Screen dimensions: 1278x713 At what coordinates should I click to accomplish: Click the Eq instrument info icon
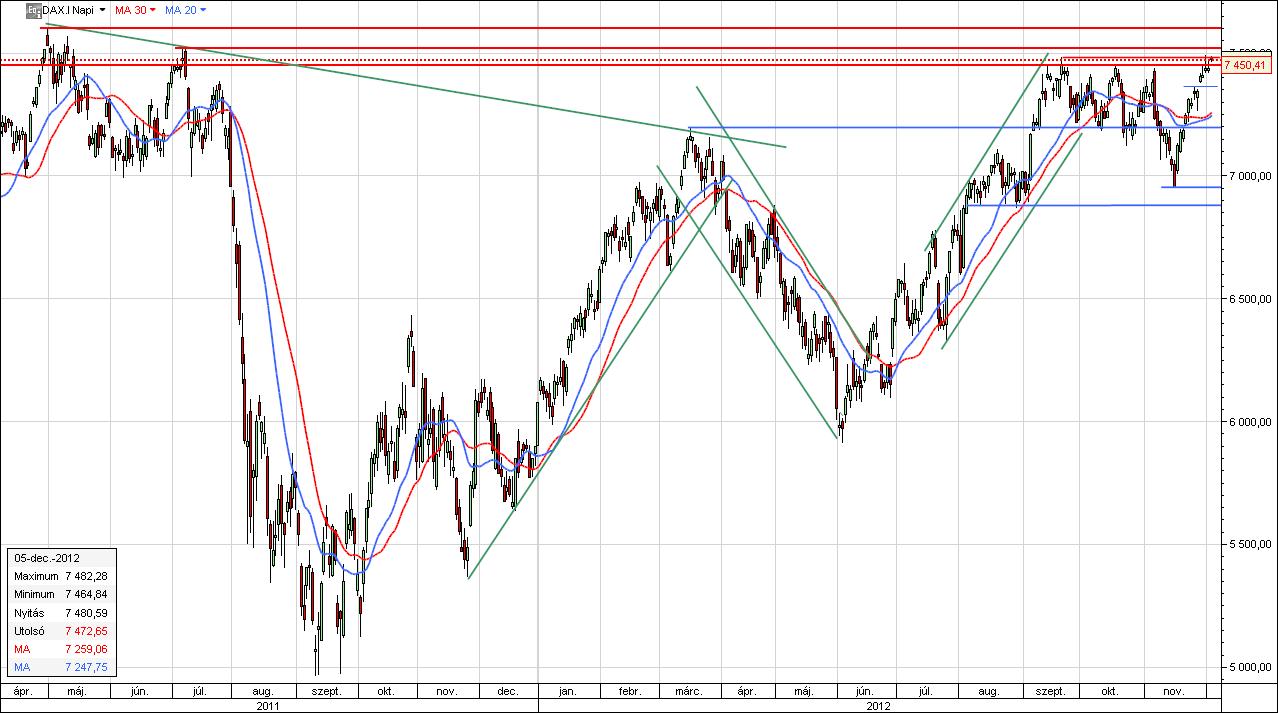(33, 9)
